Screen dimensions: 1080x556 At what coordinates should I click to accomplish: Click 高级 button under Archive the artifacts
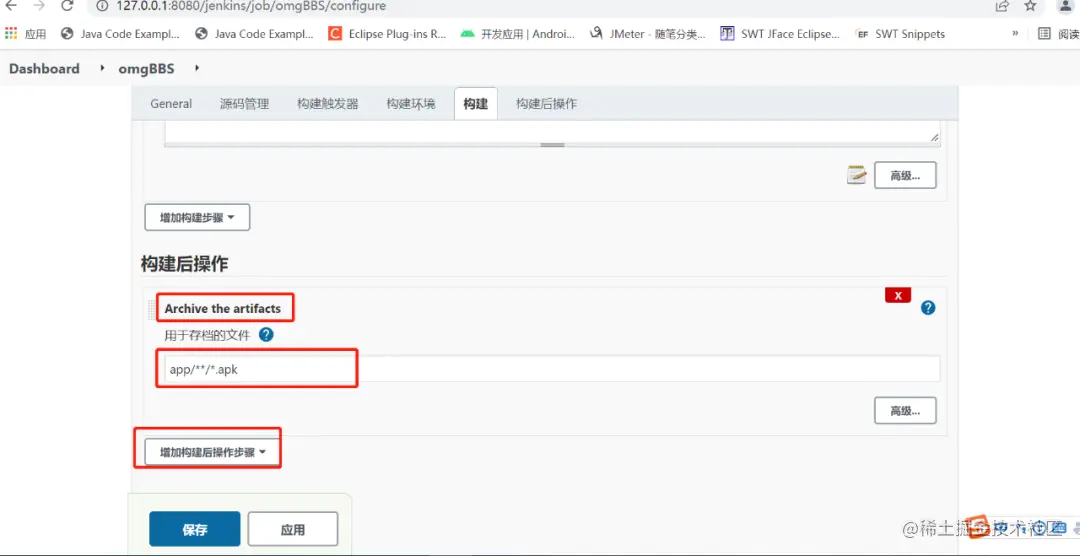(905, 411)
